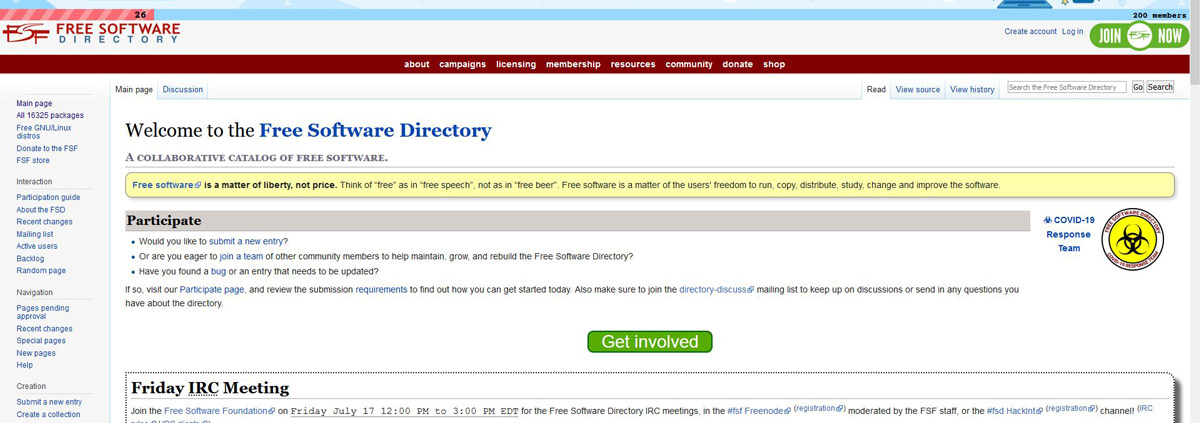Open the 'donate' menu item
This screenshot has height=423, width=1200.
pyautogui.click(x=738, y=64)
